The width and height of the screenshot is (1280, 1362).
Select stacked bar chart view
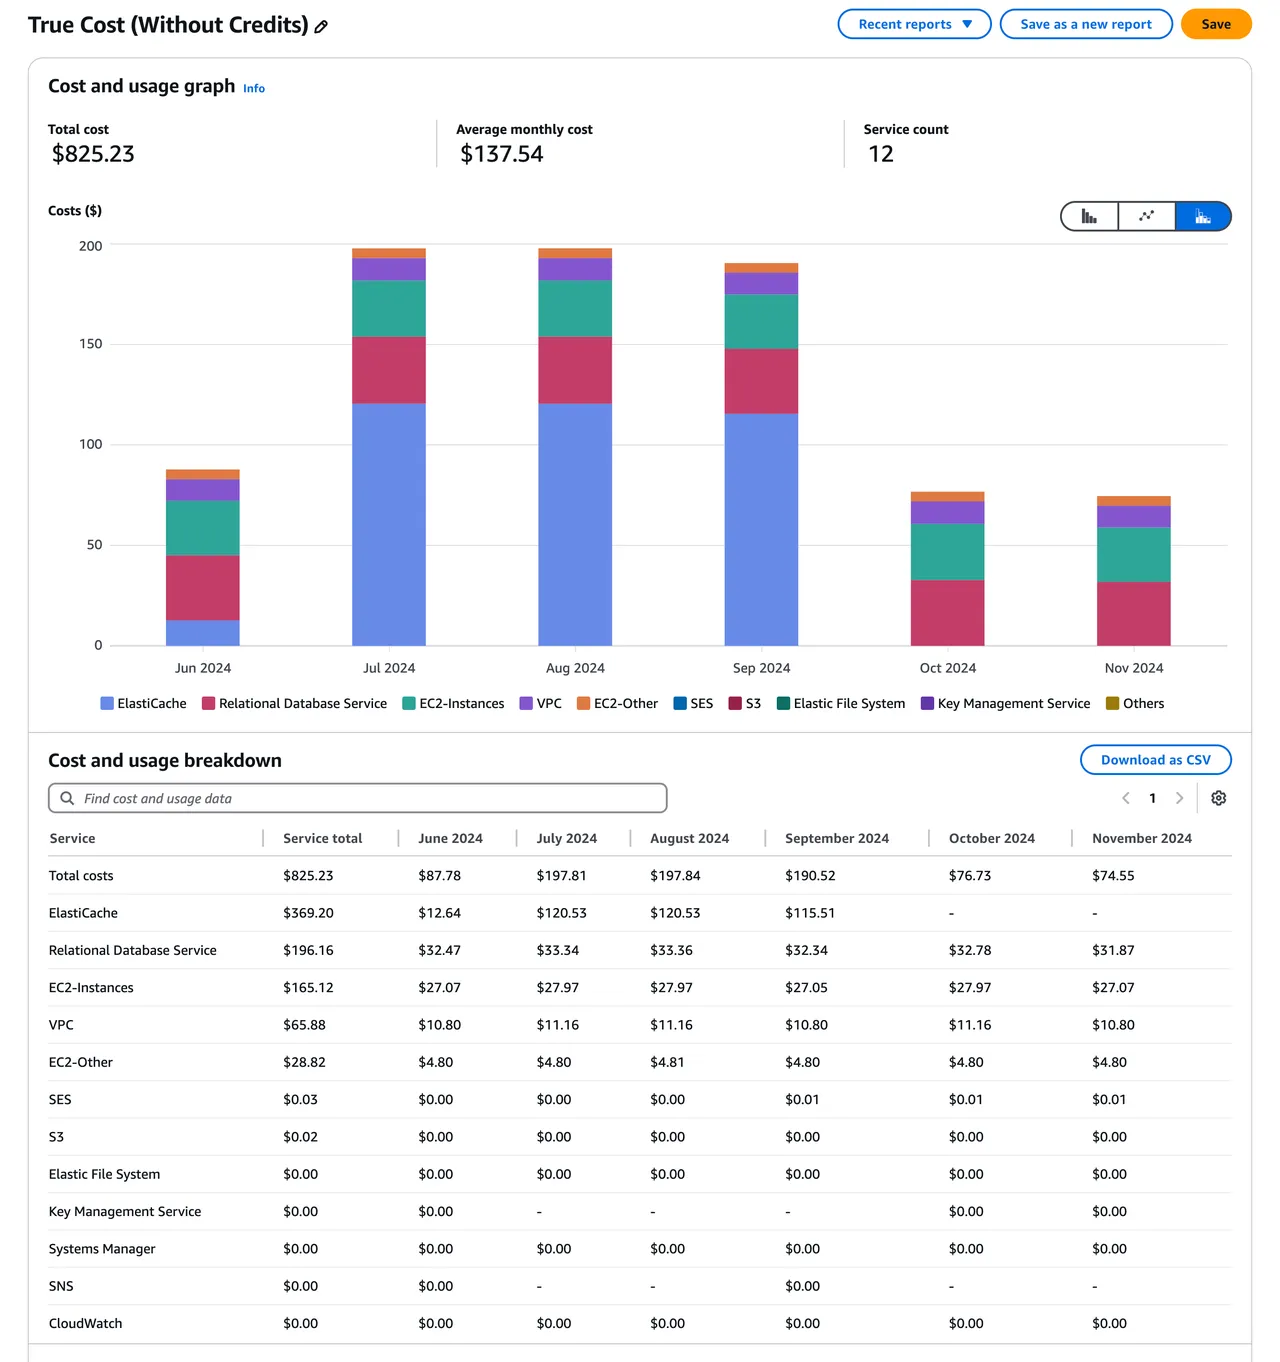(1203, 216)
